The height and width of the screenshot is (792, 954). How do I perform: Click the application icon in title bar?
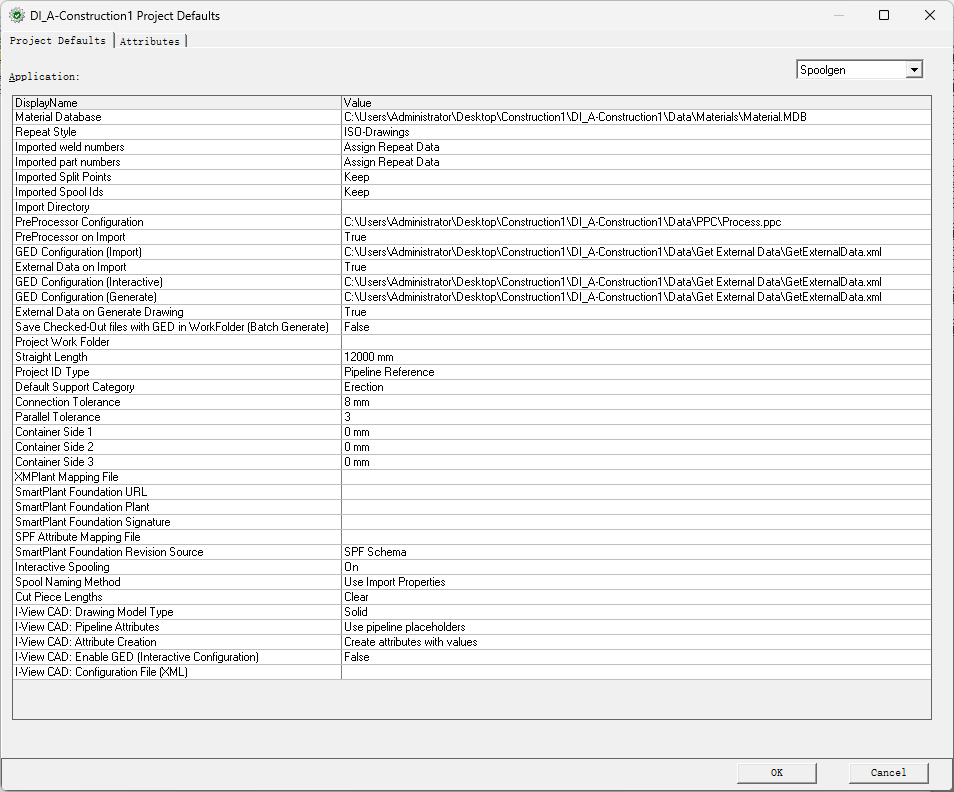17,16
